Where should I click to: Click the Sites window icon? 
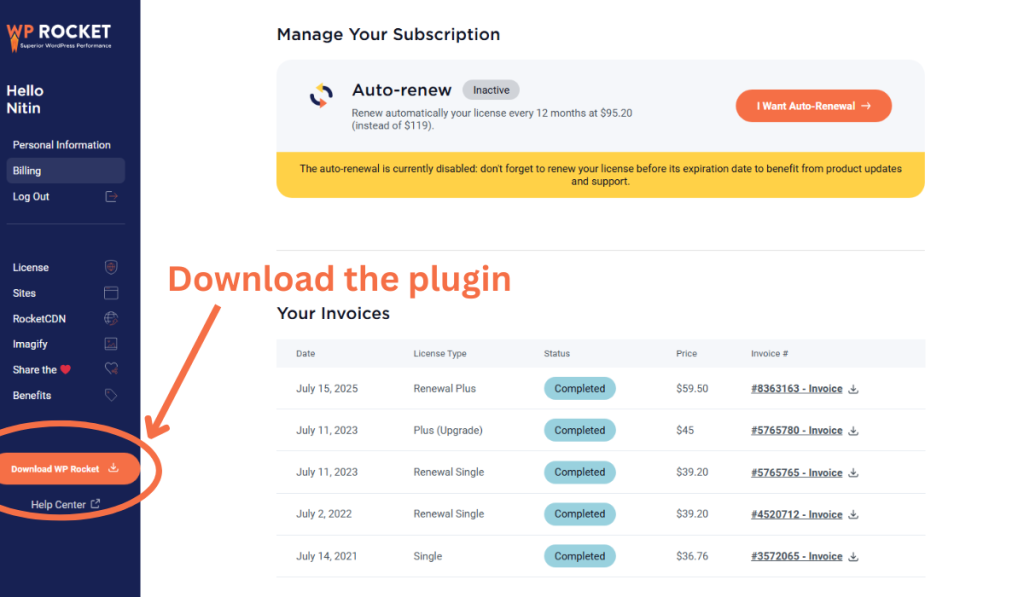tap(111, 294)
